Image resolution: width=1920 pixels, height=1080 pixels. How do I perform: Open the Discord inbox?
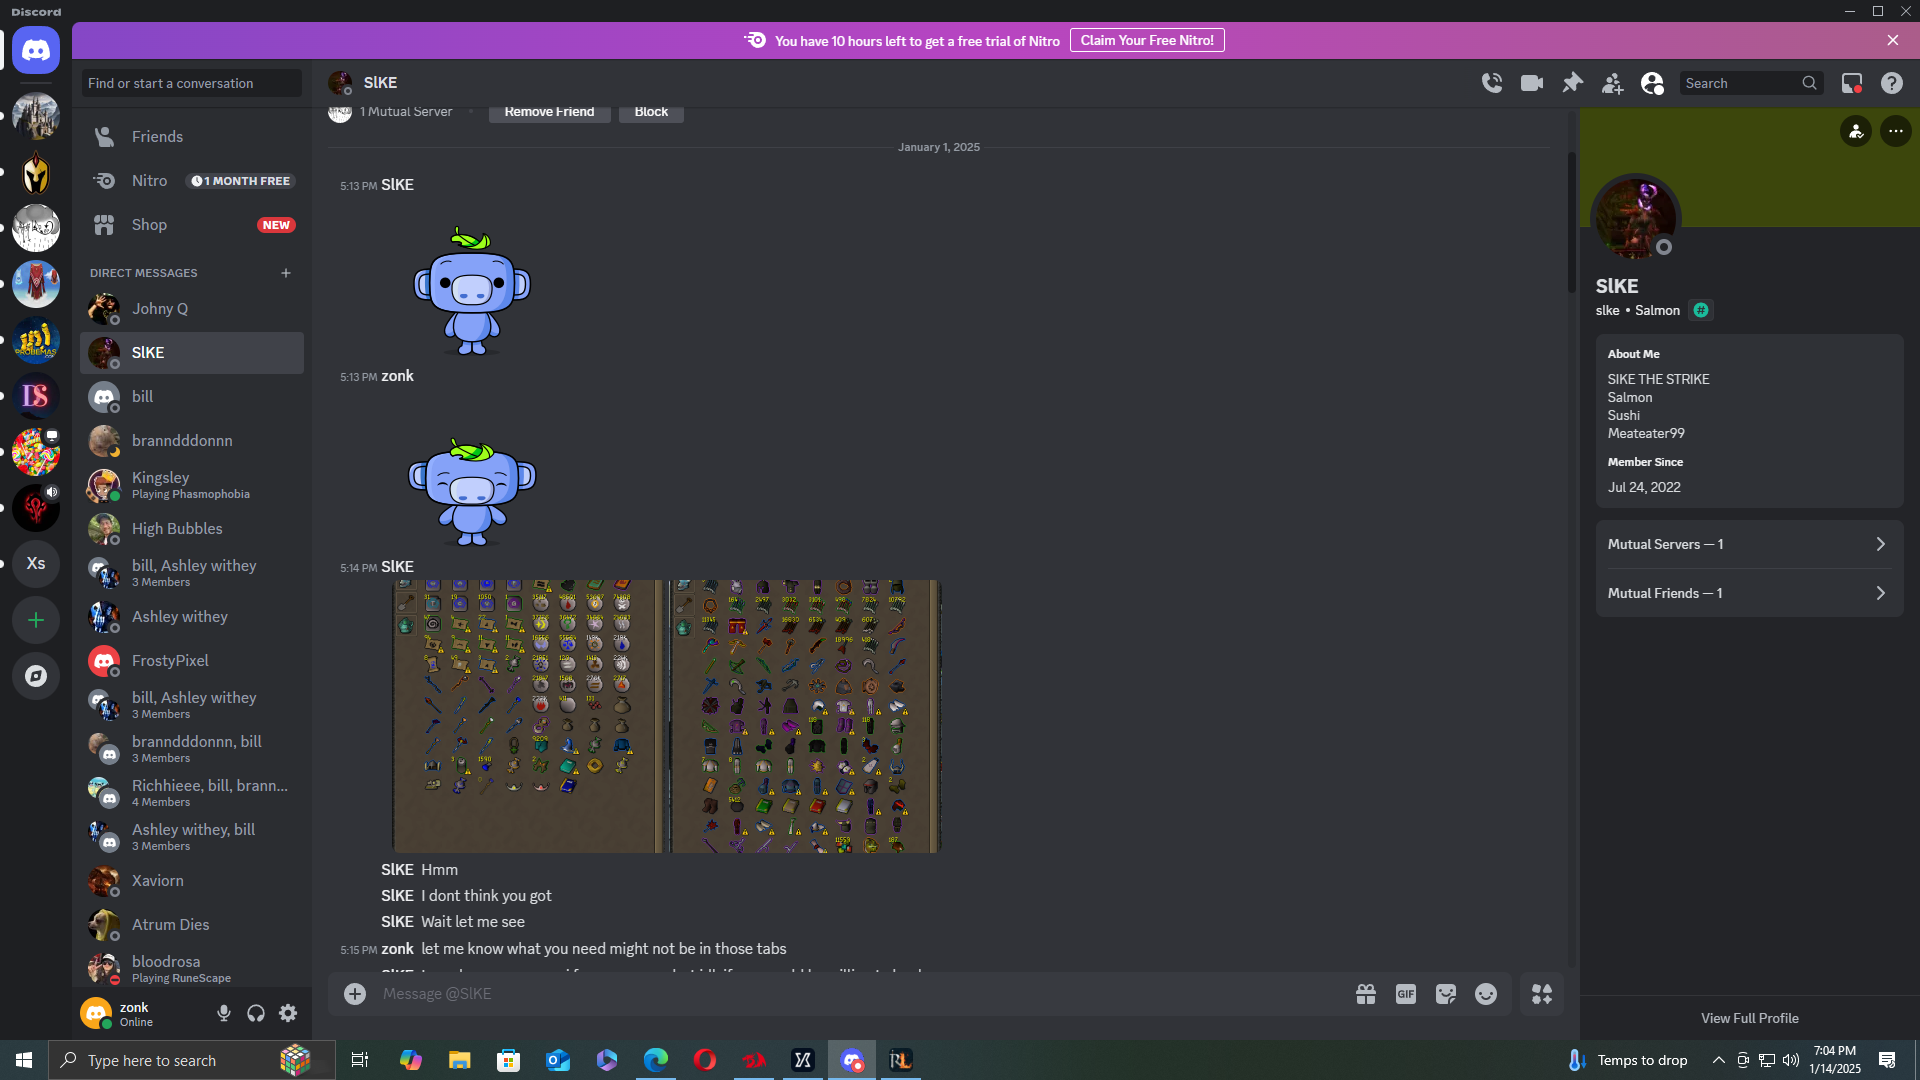[x=1852, y=83]
